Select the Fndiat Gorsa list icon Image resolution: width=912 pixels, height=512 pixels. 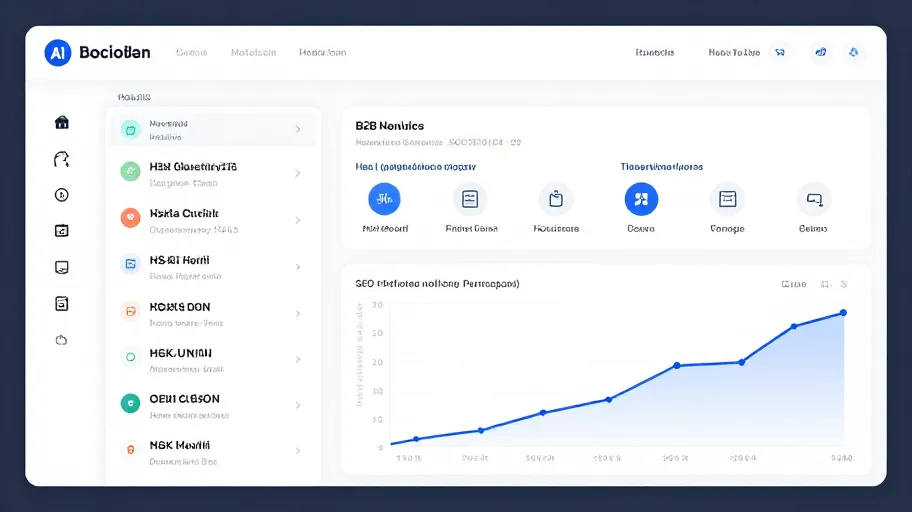pyautogui.click(x=470, y=199)
